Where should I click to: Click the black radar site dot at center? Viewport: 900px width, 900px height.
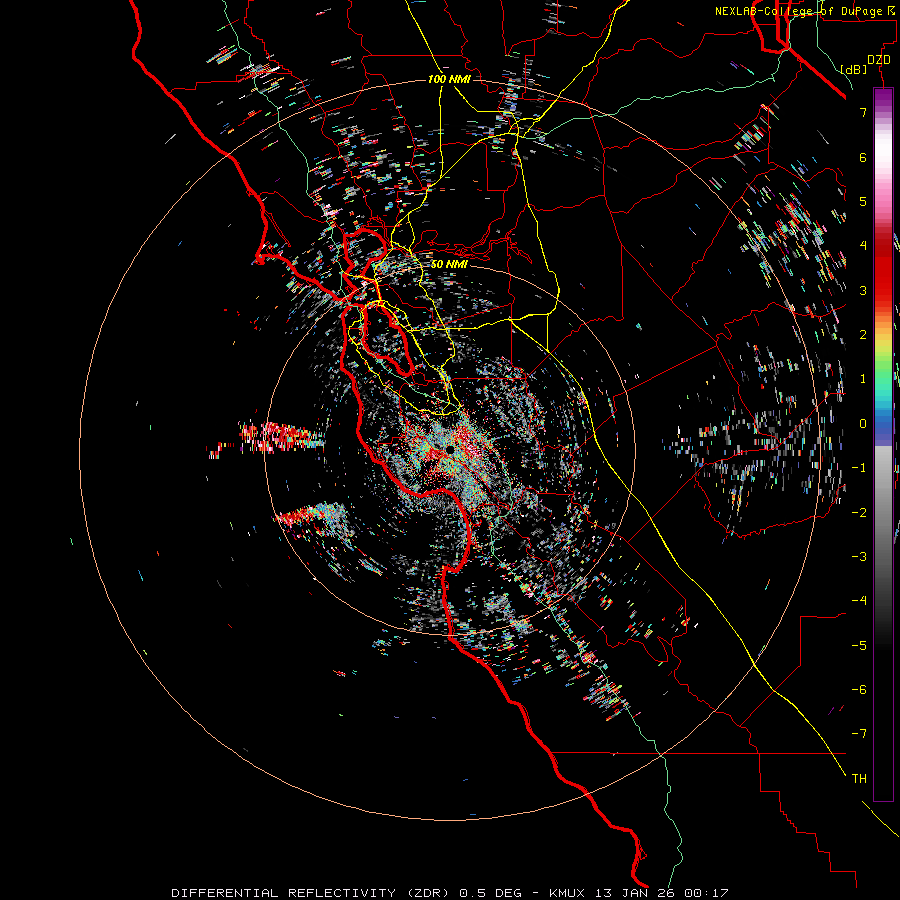click(451, 449)
